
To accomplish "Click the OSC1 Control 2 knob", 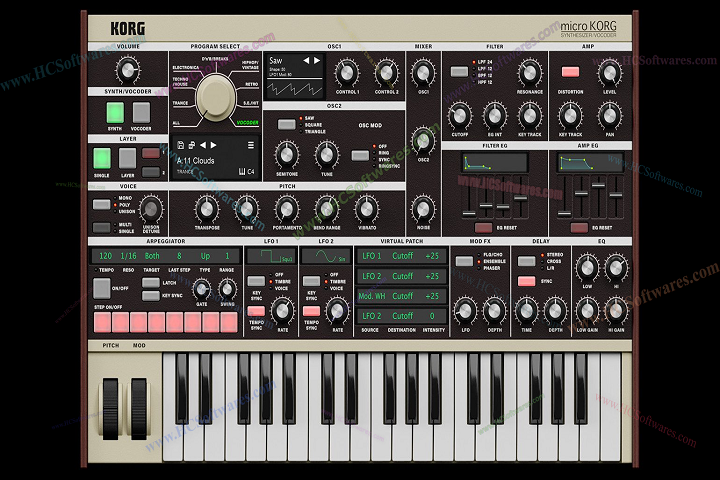I will pyautogui.click(x=386, y=73).
